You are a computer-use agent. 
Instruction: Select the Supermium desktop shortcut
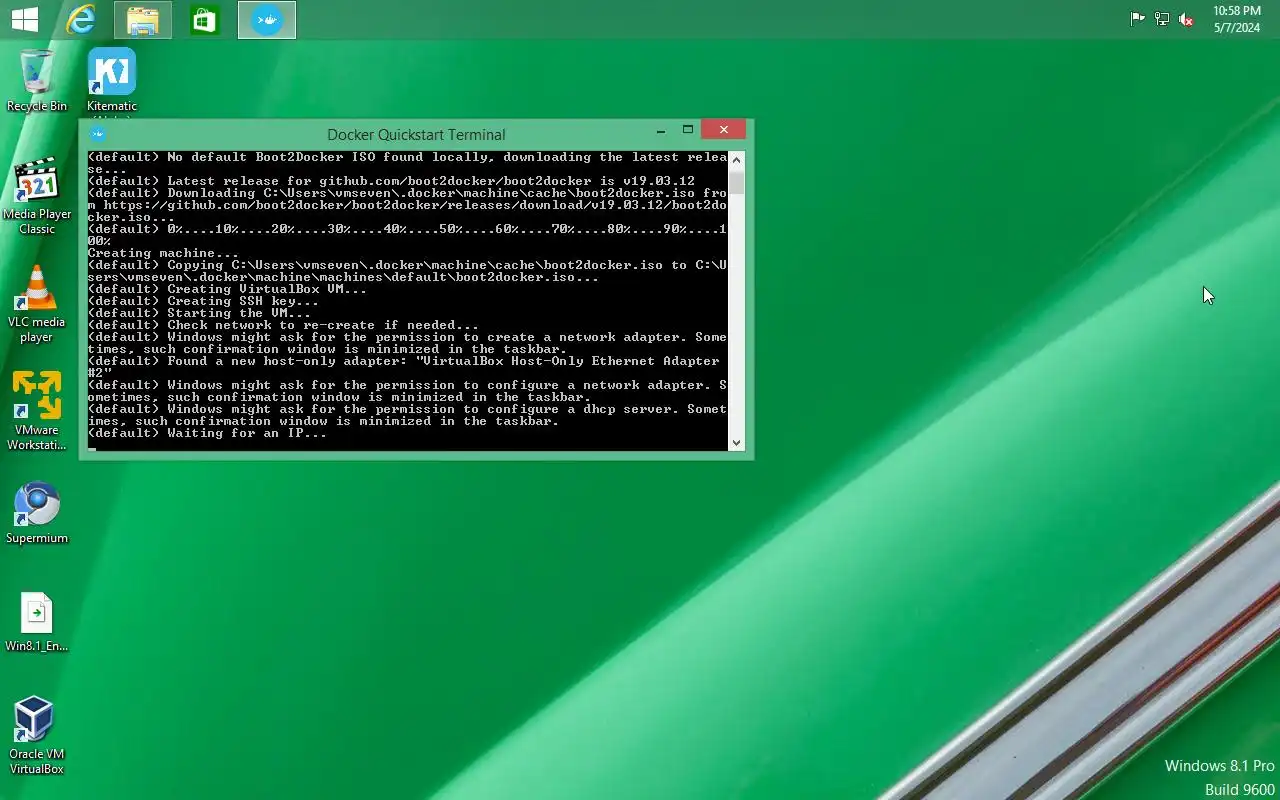37,513
